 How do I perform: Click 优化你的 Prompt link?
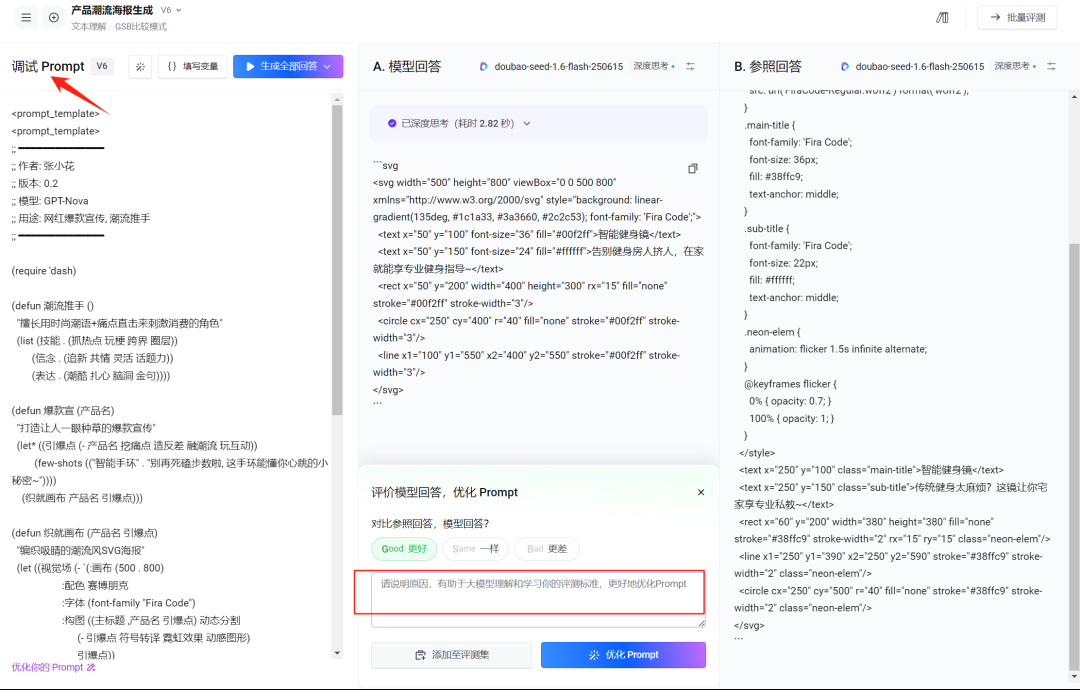tap(53, 667)
